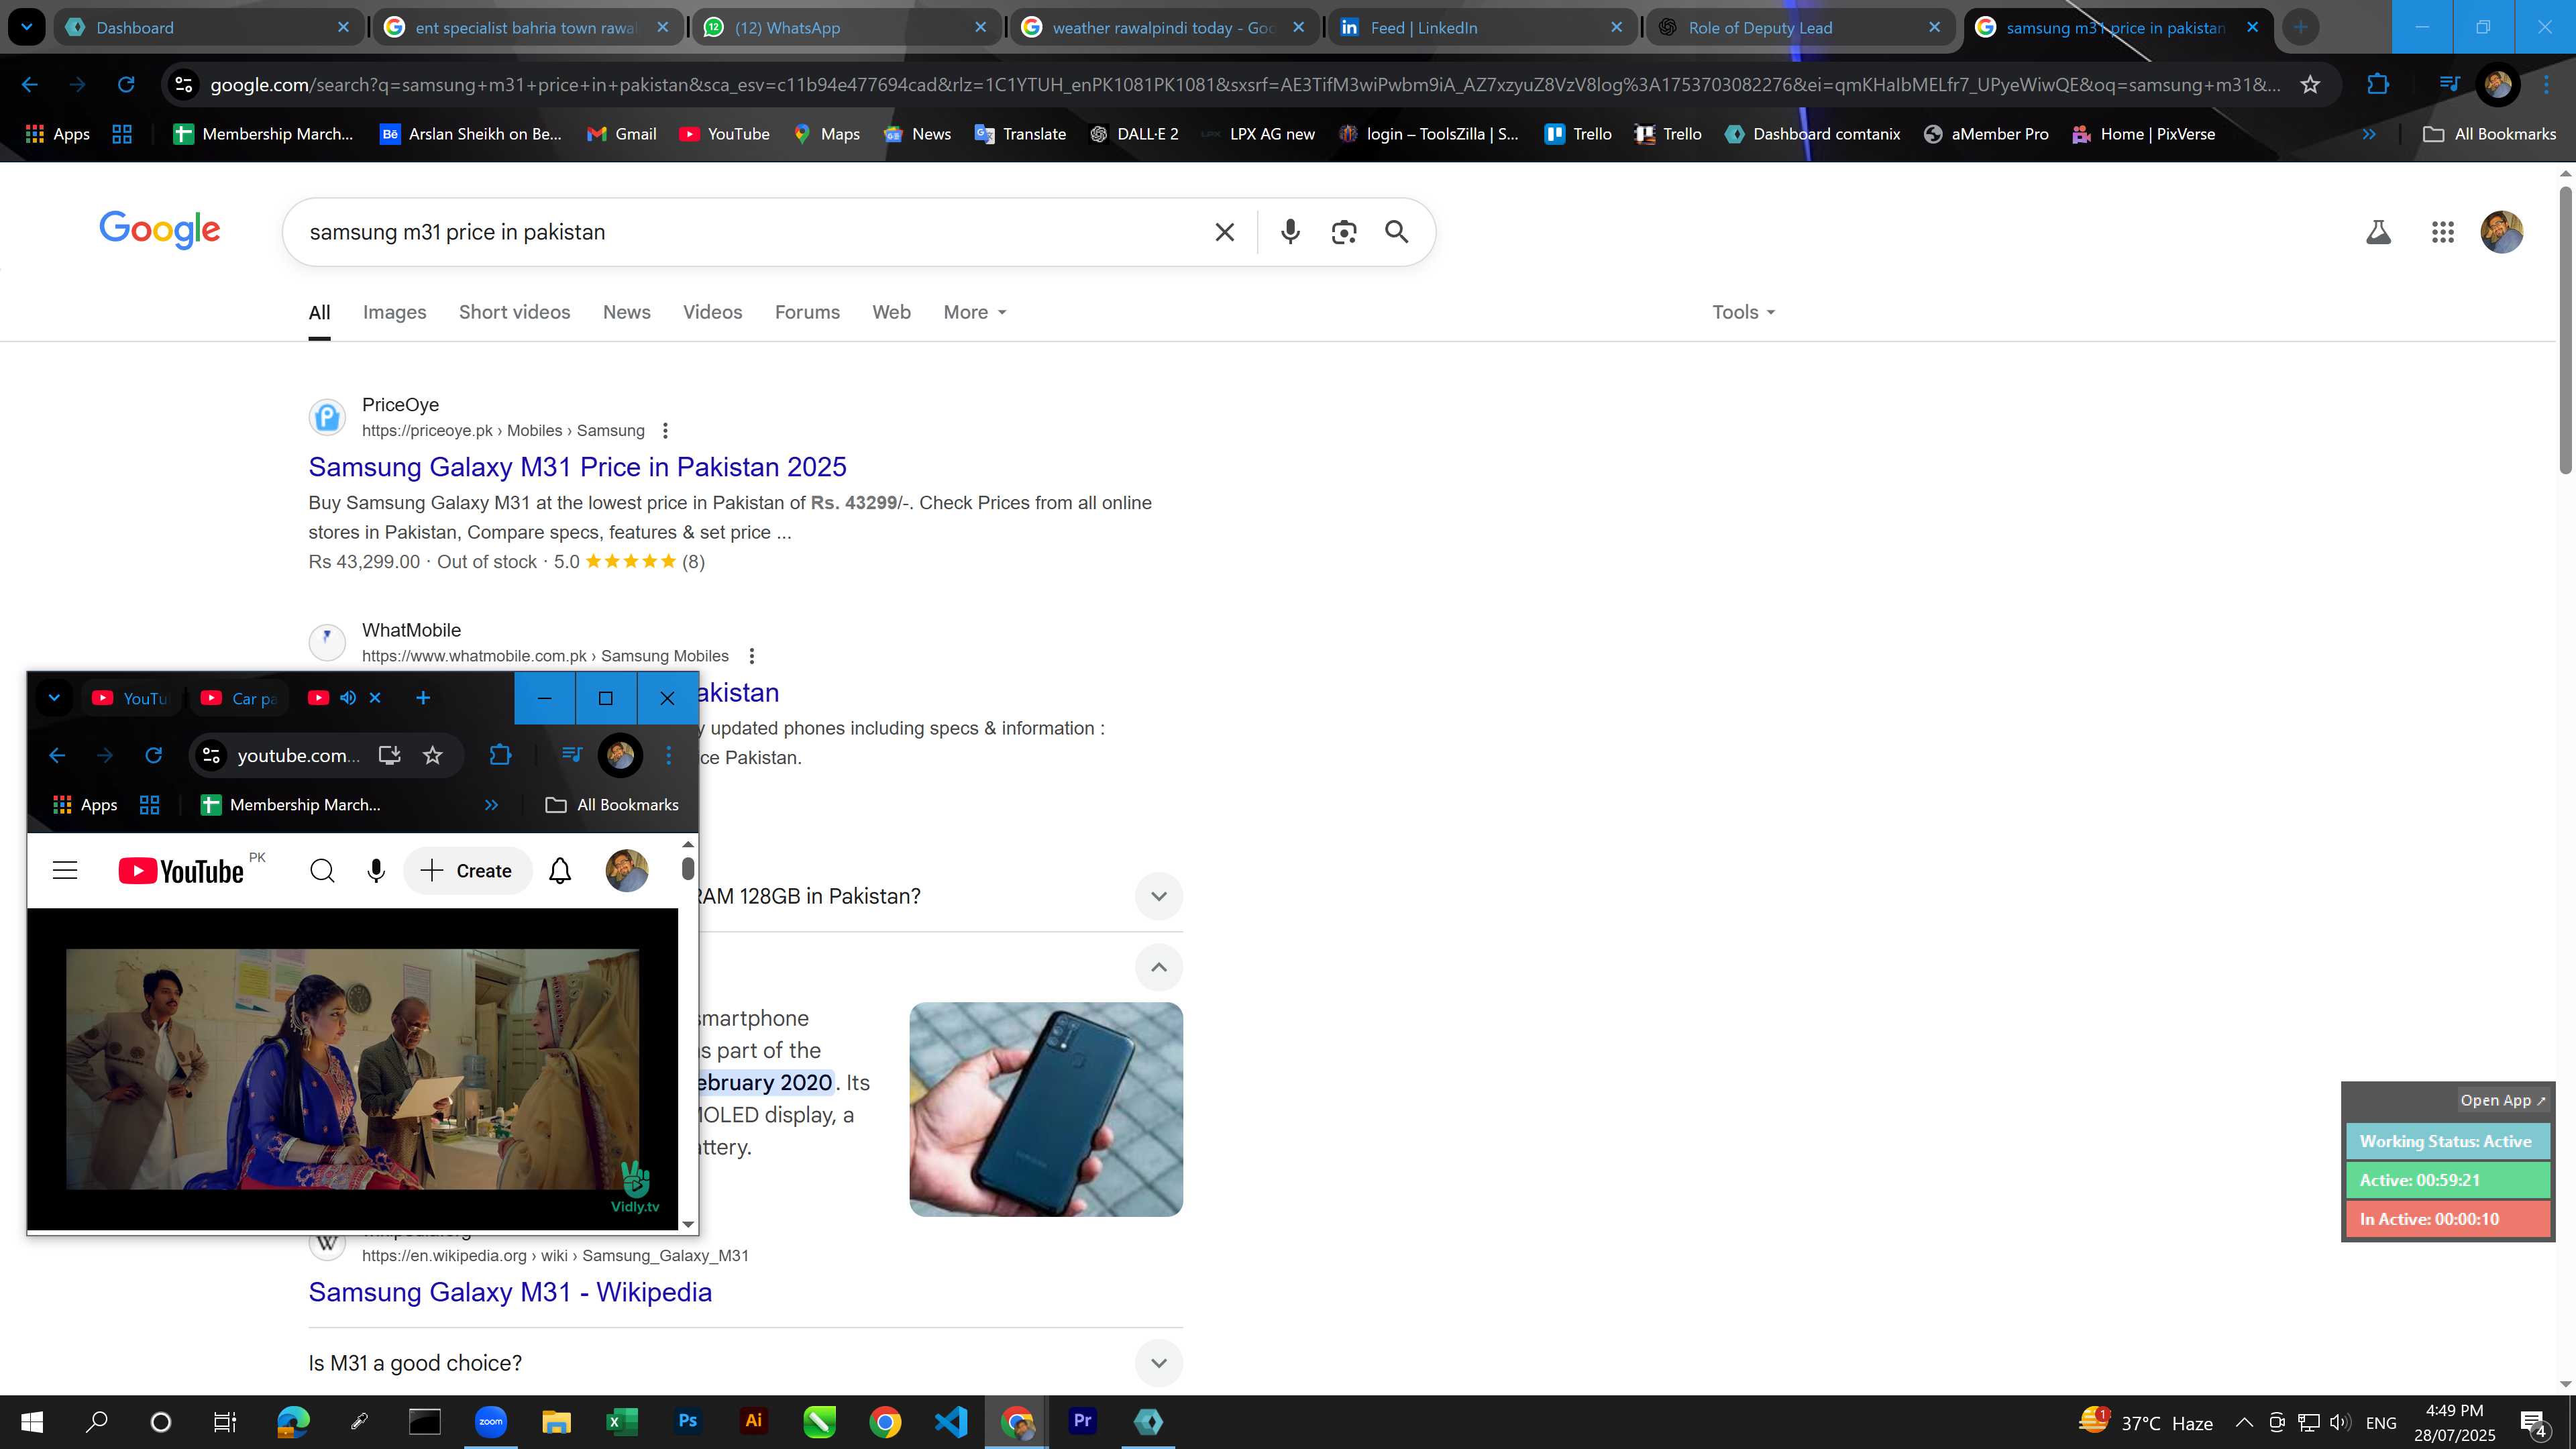Launch Illustrator from the taskbar
Viewport: 2576px width, 1449px height.
click(754, 1421)
